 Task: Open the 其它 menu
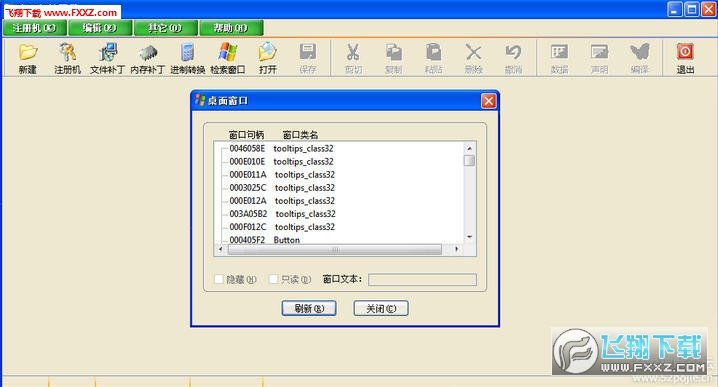165,28
